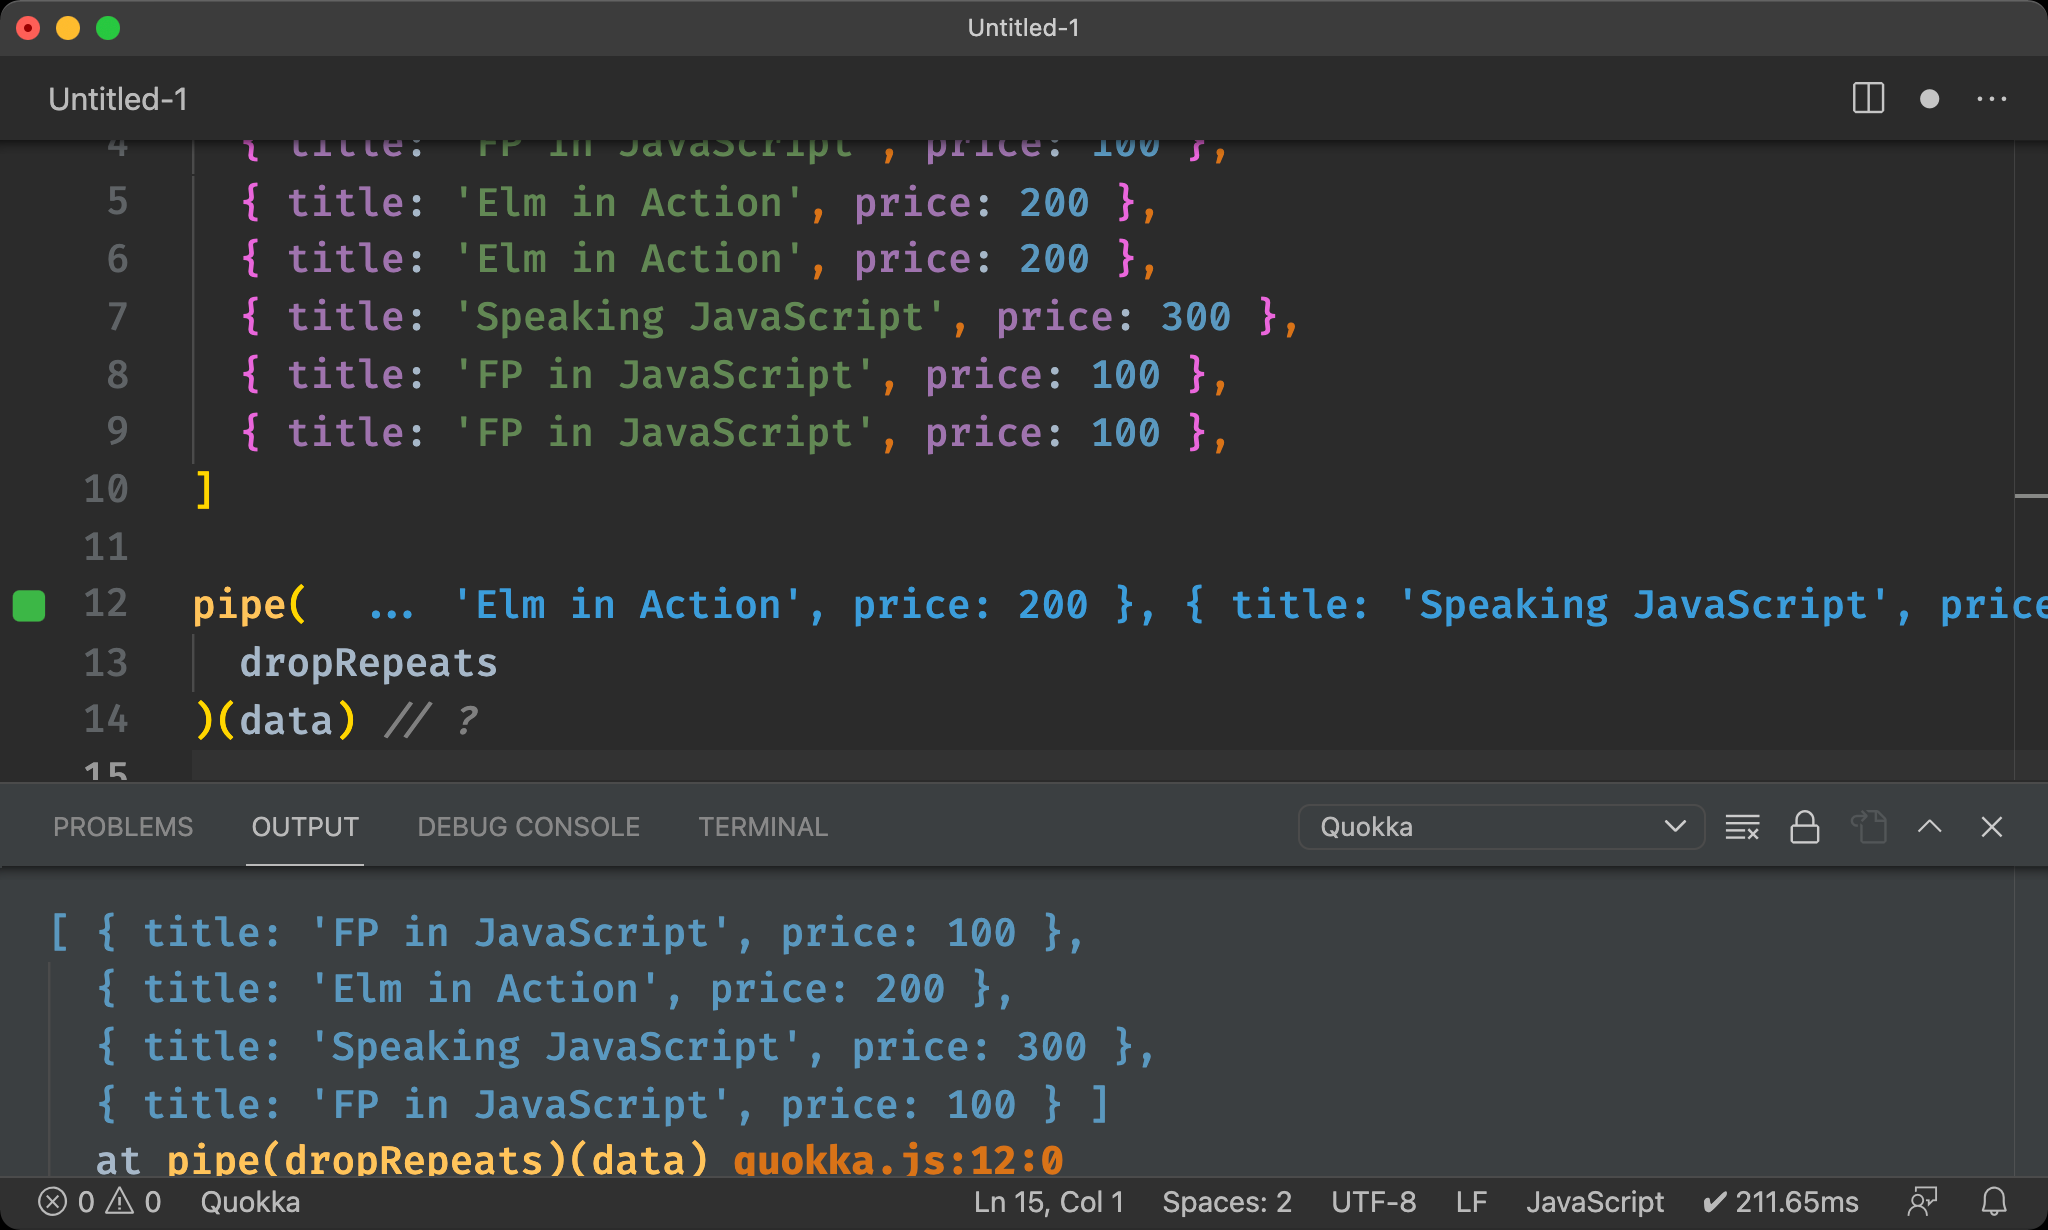Open log output file in editor icon
This screenshot has height=1230, width=2048.
1868,827
